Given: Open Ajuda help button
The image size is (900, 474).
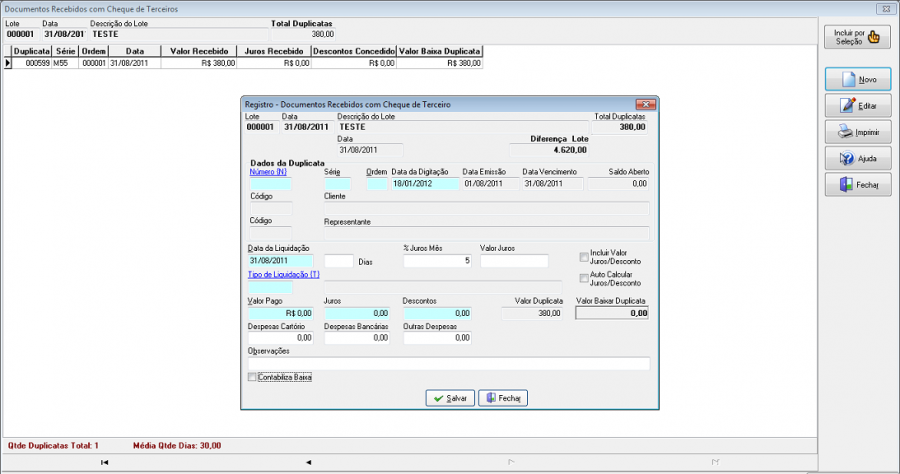Looking at the screenshot, I should [x=858, y=158].
